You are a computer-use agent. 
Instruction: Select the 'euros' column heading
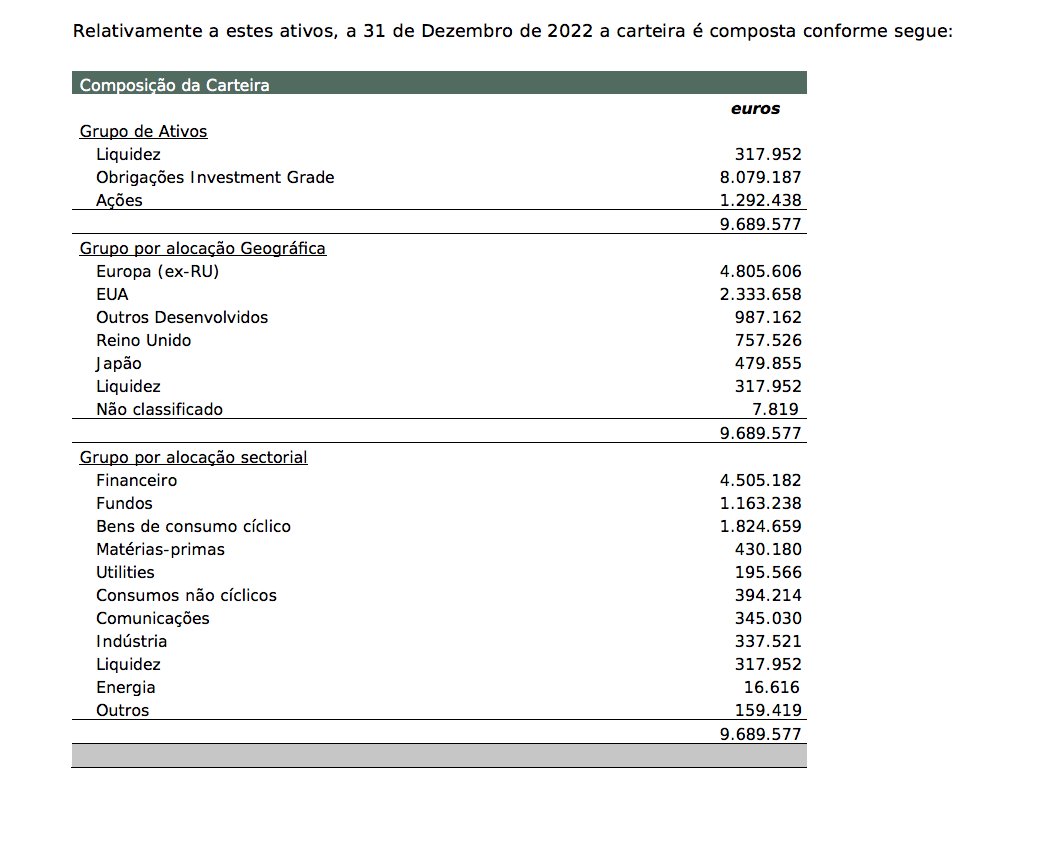pos(755,109)
